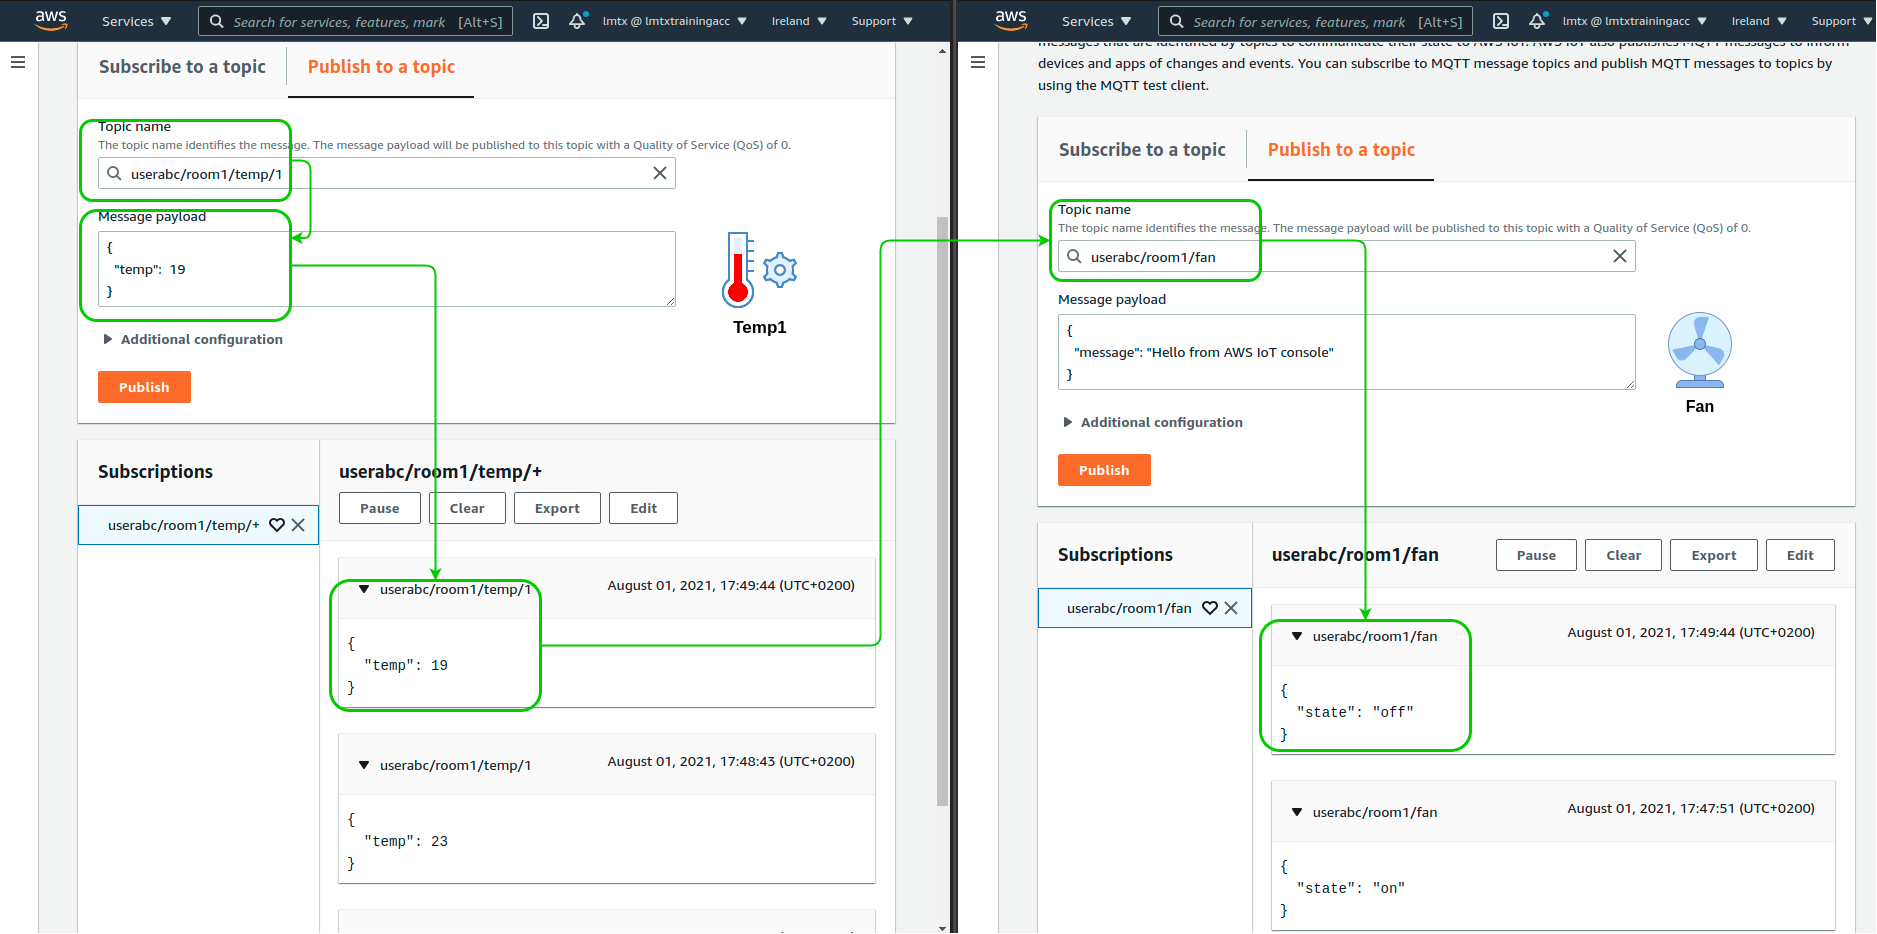
Task: Open CloudShell icon in left window header
Action: point(541,21)
